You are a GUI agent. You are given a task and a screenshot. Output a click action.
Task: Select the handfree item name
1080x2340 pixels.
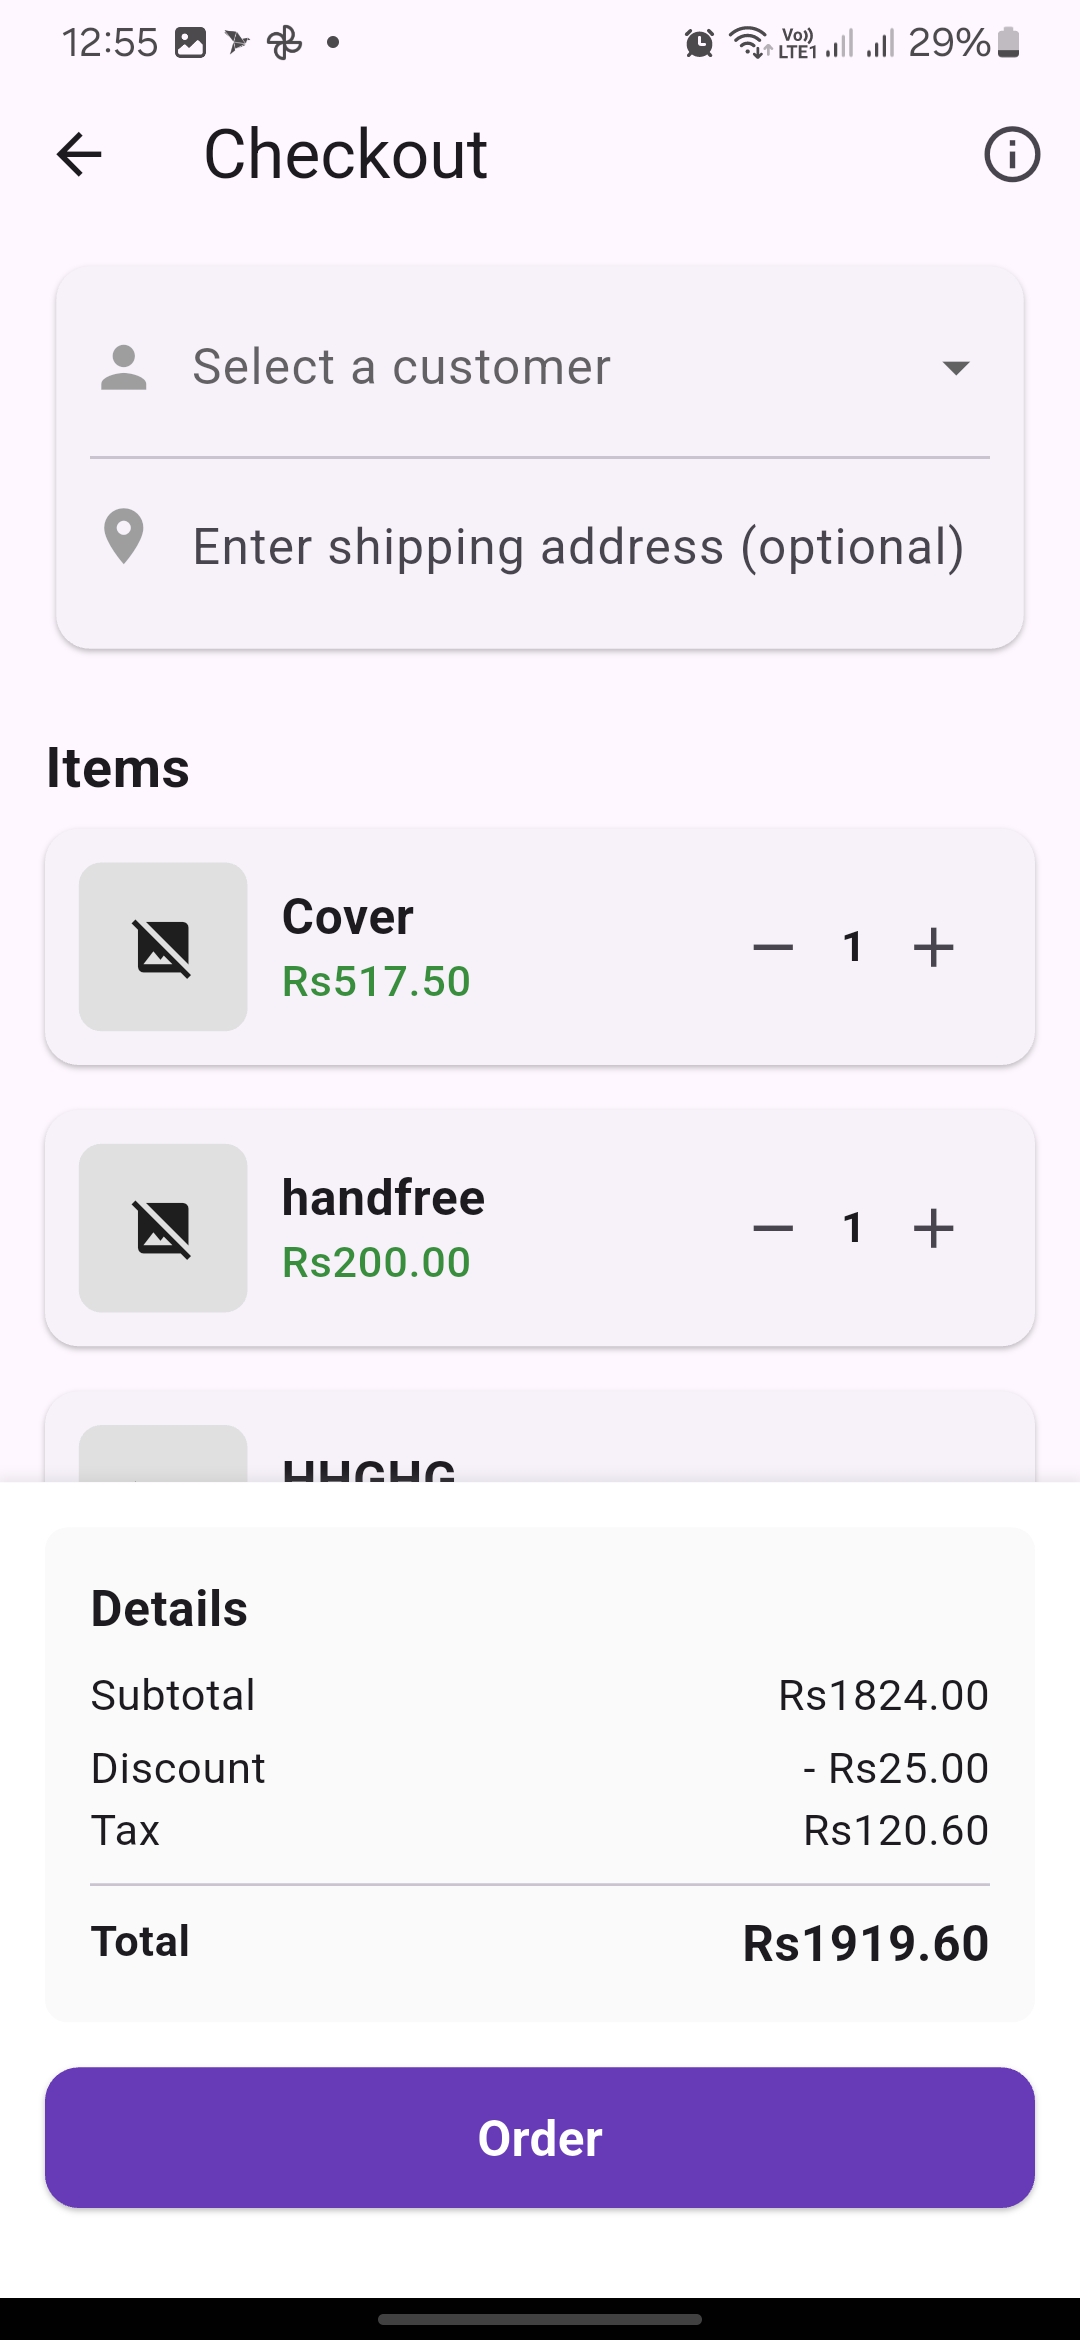(383, 1198)
